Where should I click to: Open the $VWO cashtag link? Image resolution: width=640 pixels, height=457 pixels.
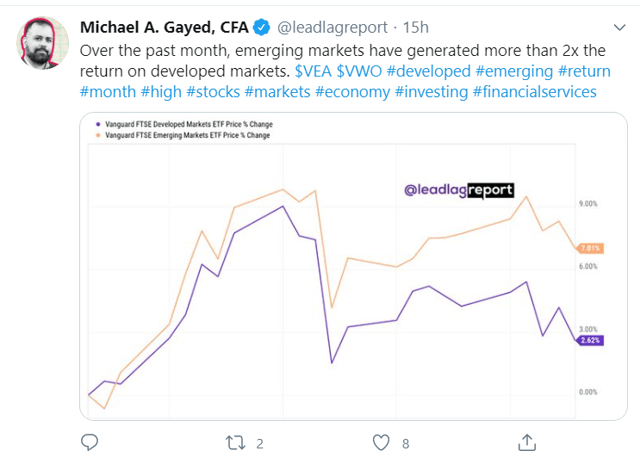tap(359, 71)
